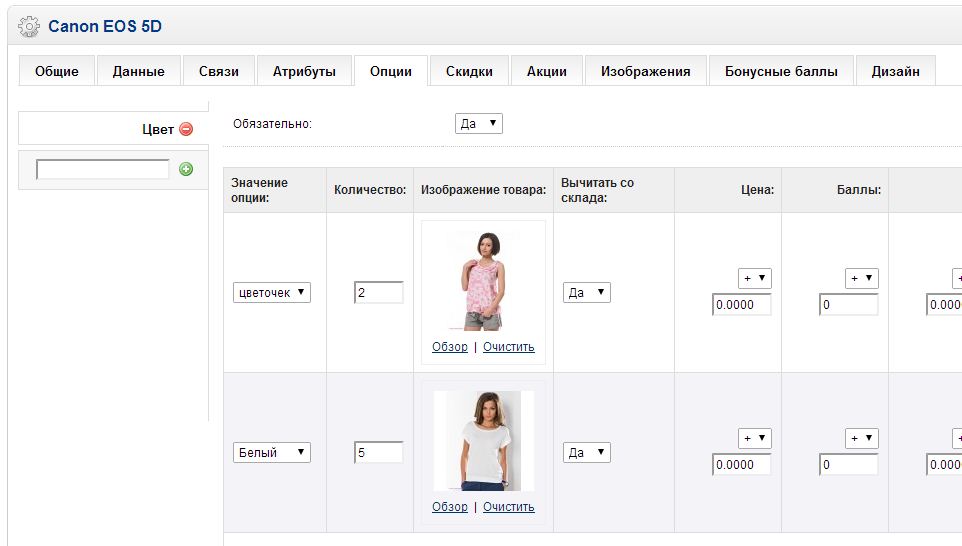Remove the Цвет option with red minus icon

pos(186,129)
